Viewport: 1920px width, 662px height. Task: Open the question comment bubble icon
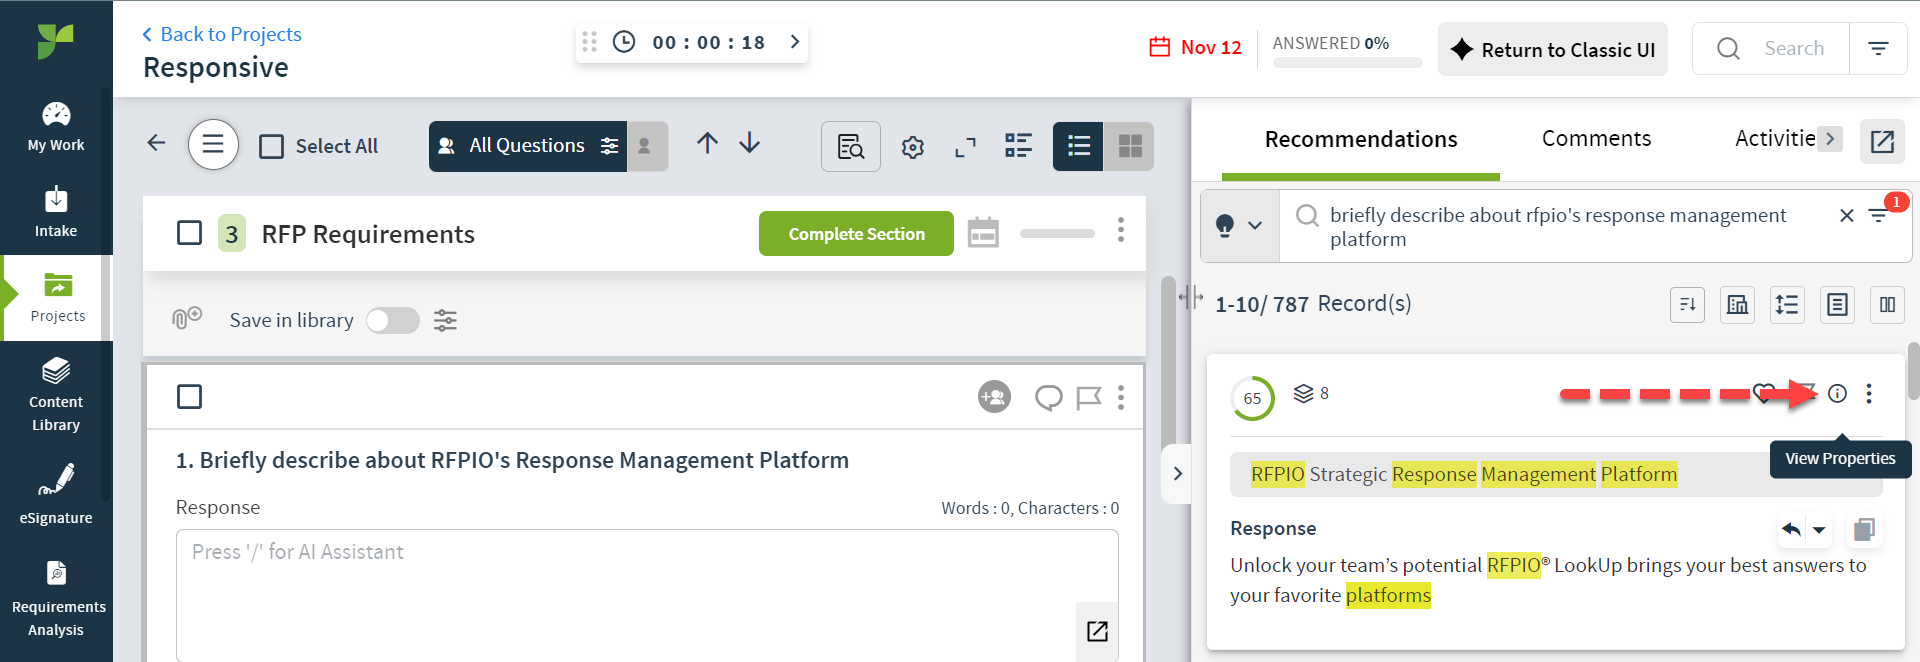[x=1048, y=398]
